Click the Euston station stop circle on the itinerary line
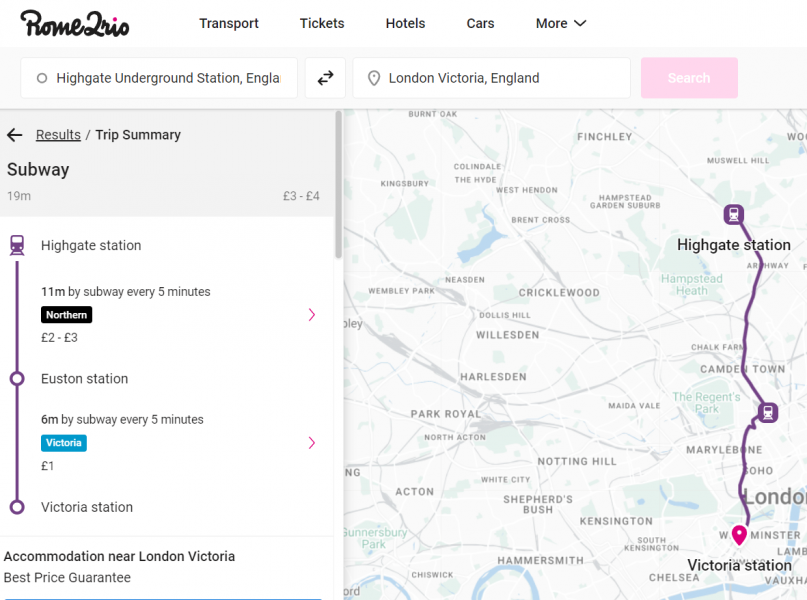This screenshot has height=600, width=807. pyautogui.click(x=17, y=379)
